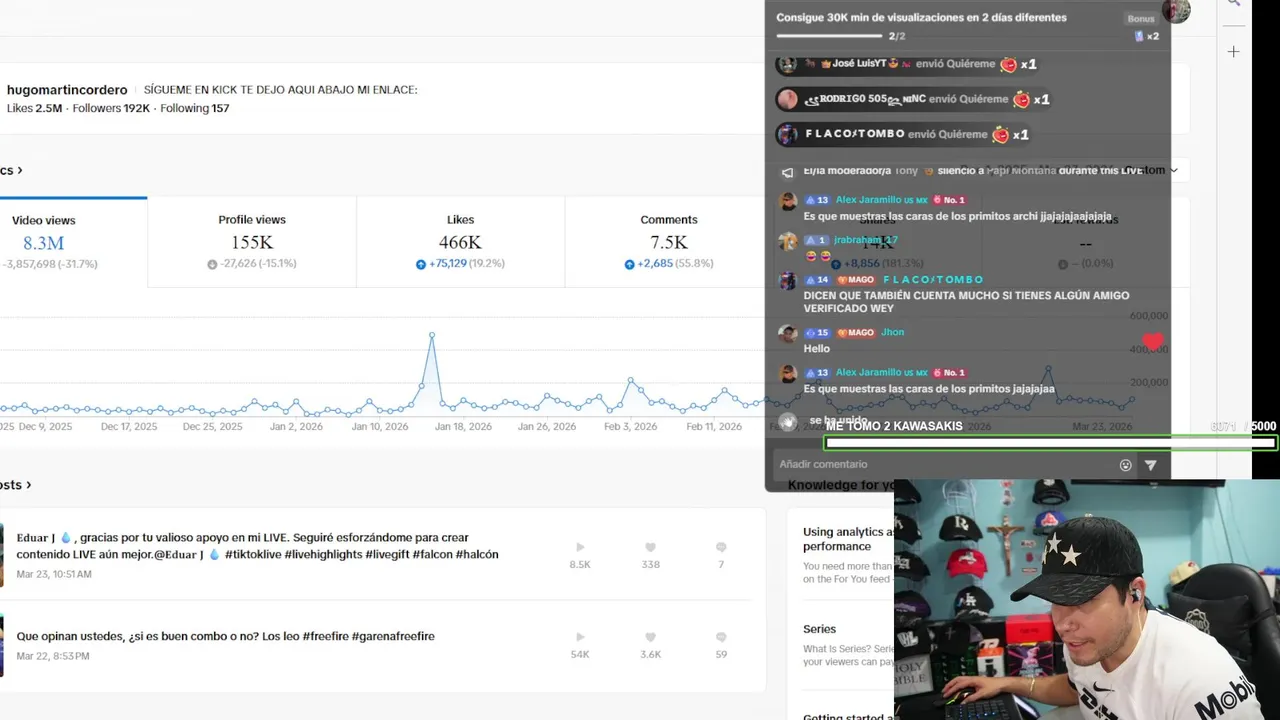The height and width of the screenshot is (720, 1280).
Task: Click the 'Likes 2.5M' profile stat
Action: tap(34, 108)
